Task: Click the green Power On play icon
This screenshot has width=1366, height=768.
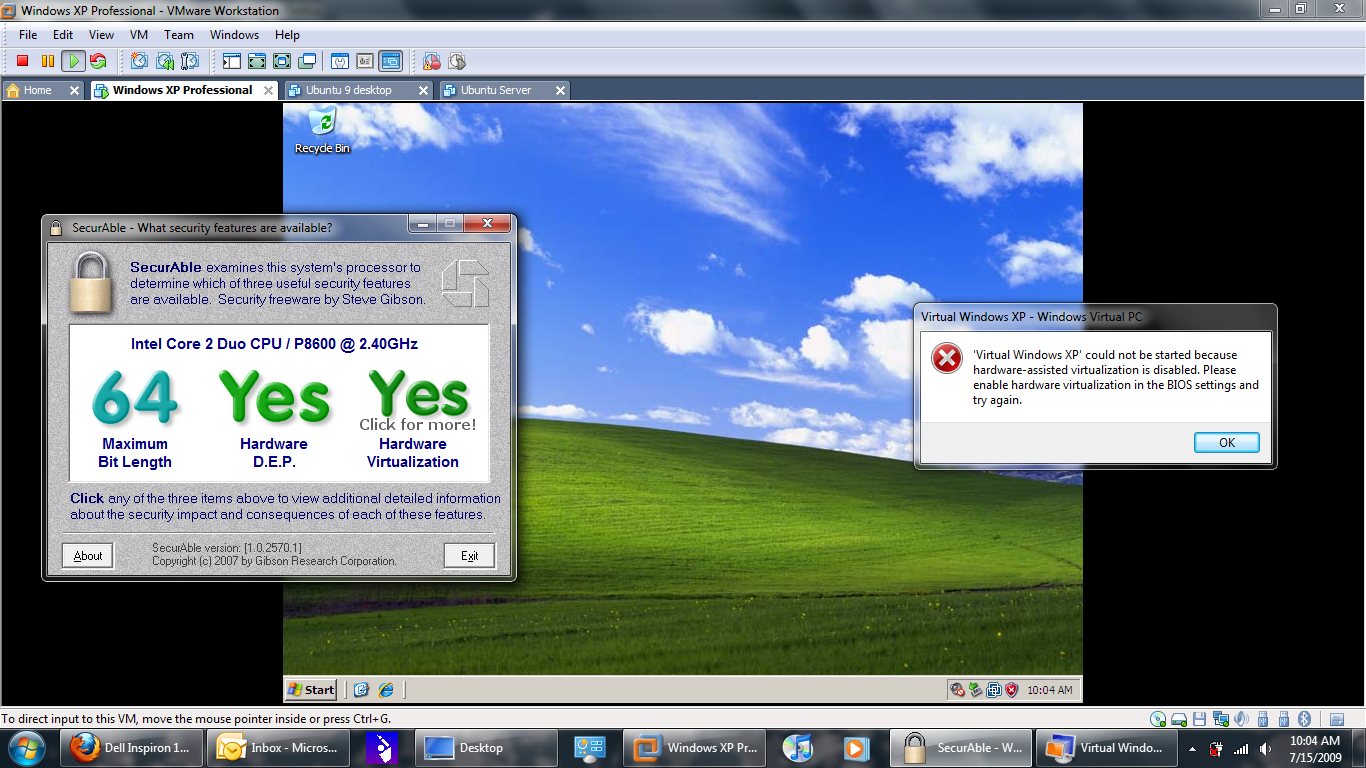Action: pos(73,61)
